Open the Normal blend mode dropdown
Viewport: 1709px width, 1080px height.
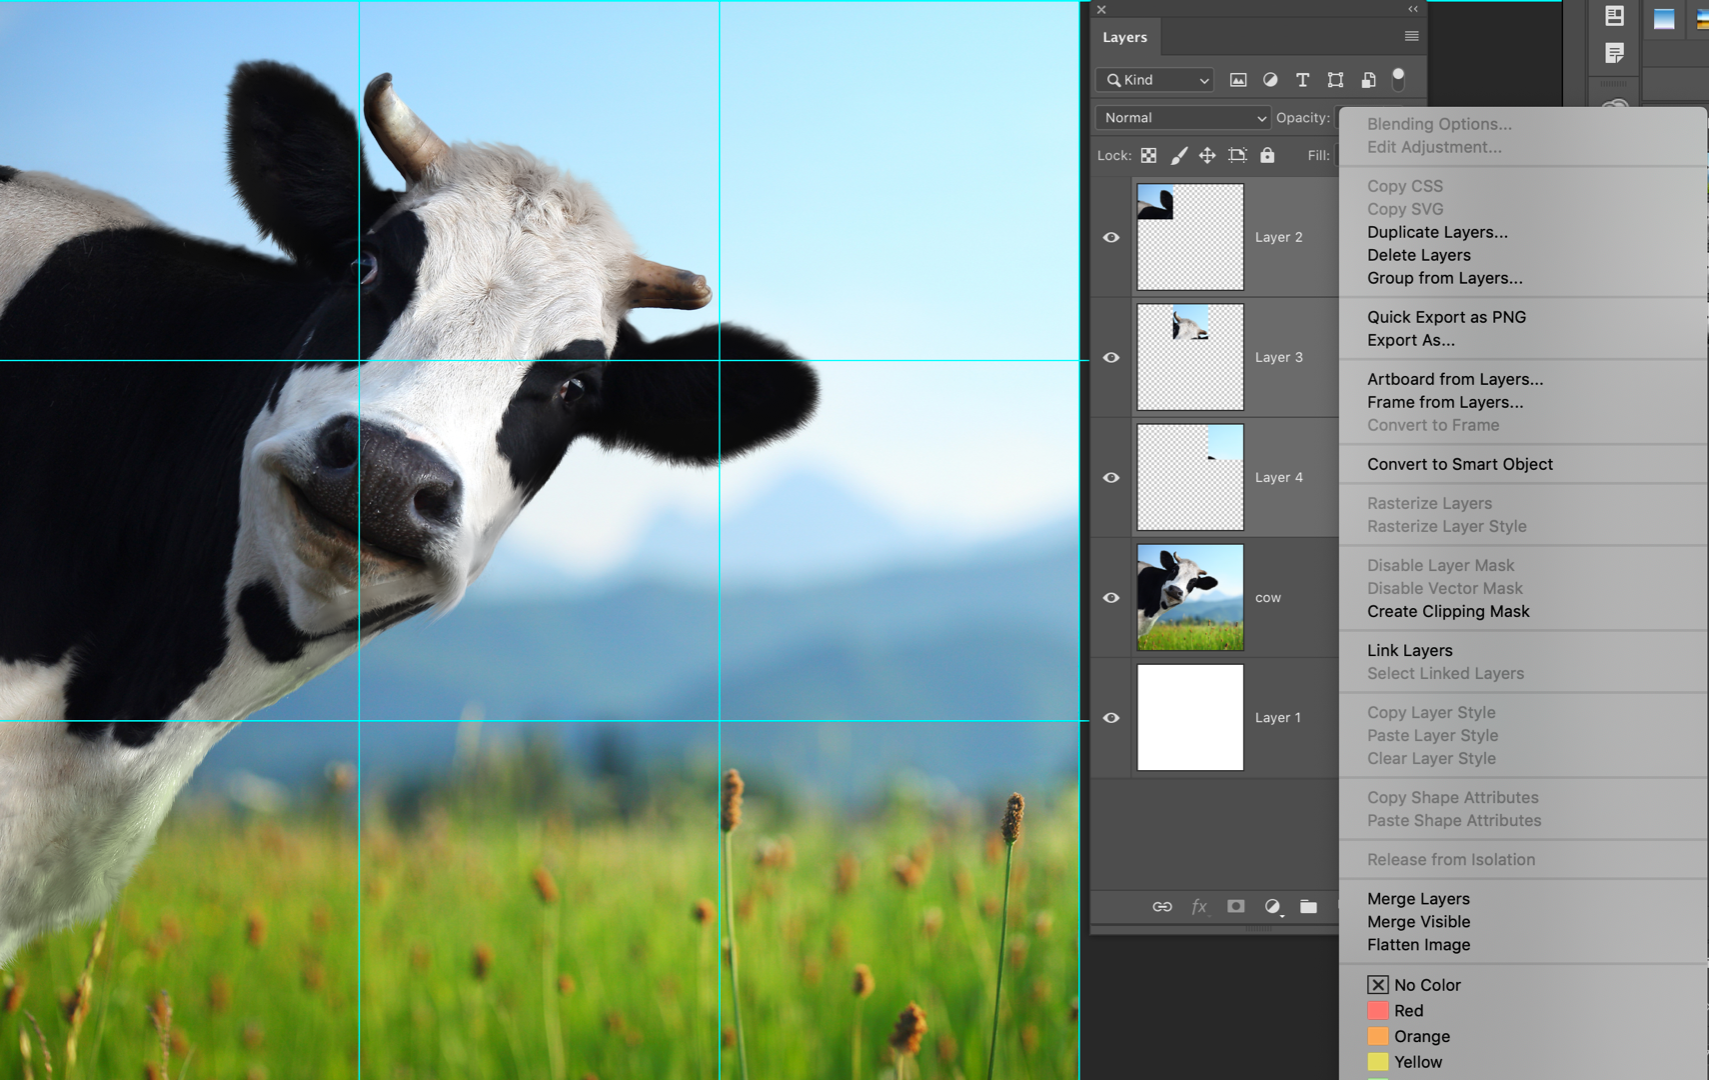click(1183, 118)
